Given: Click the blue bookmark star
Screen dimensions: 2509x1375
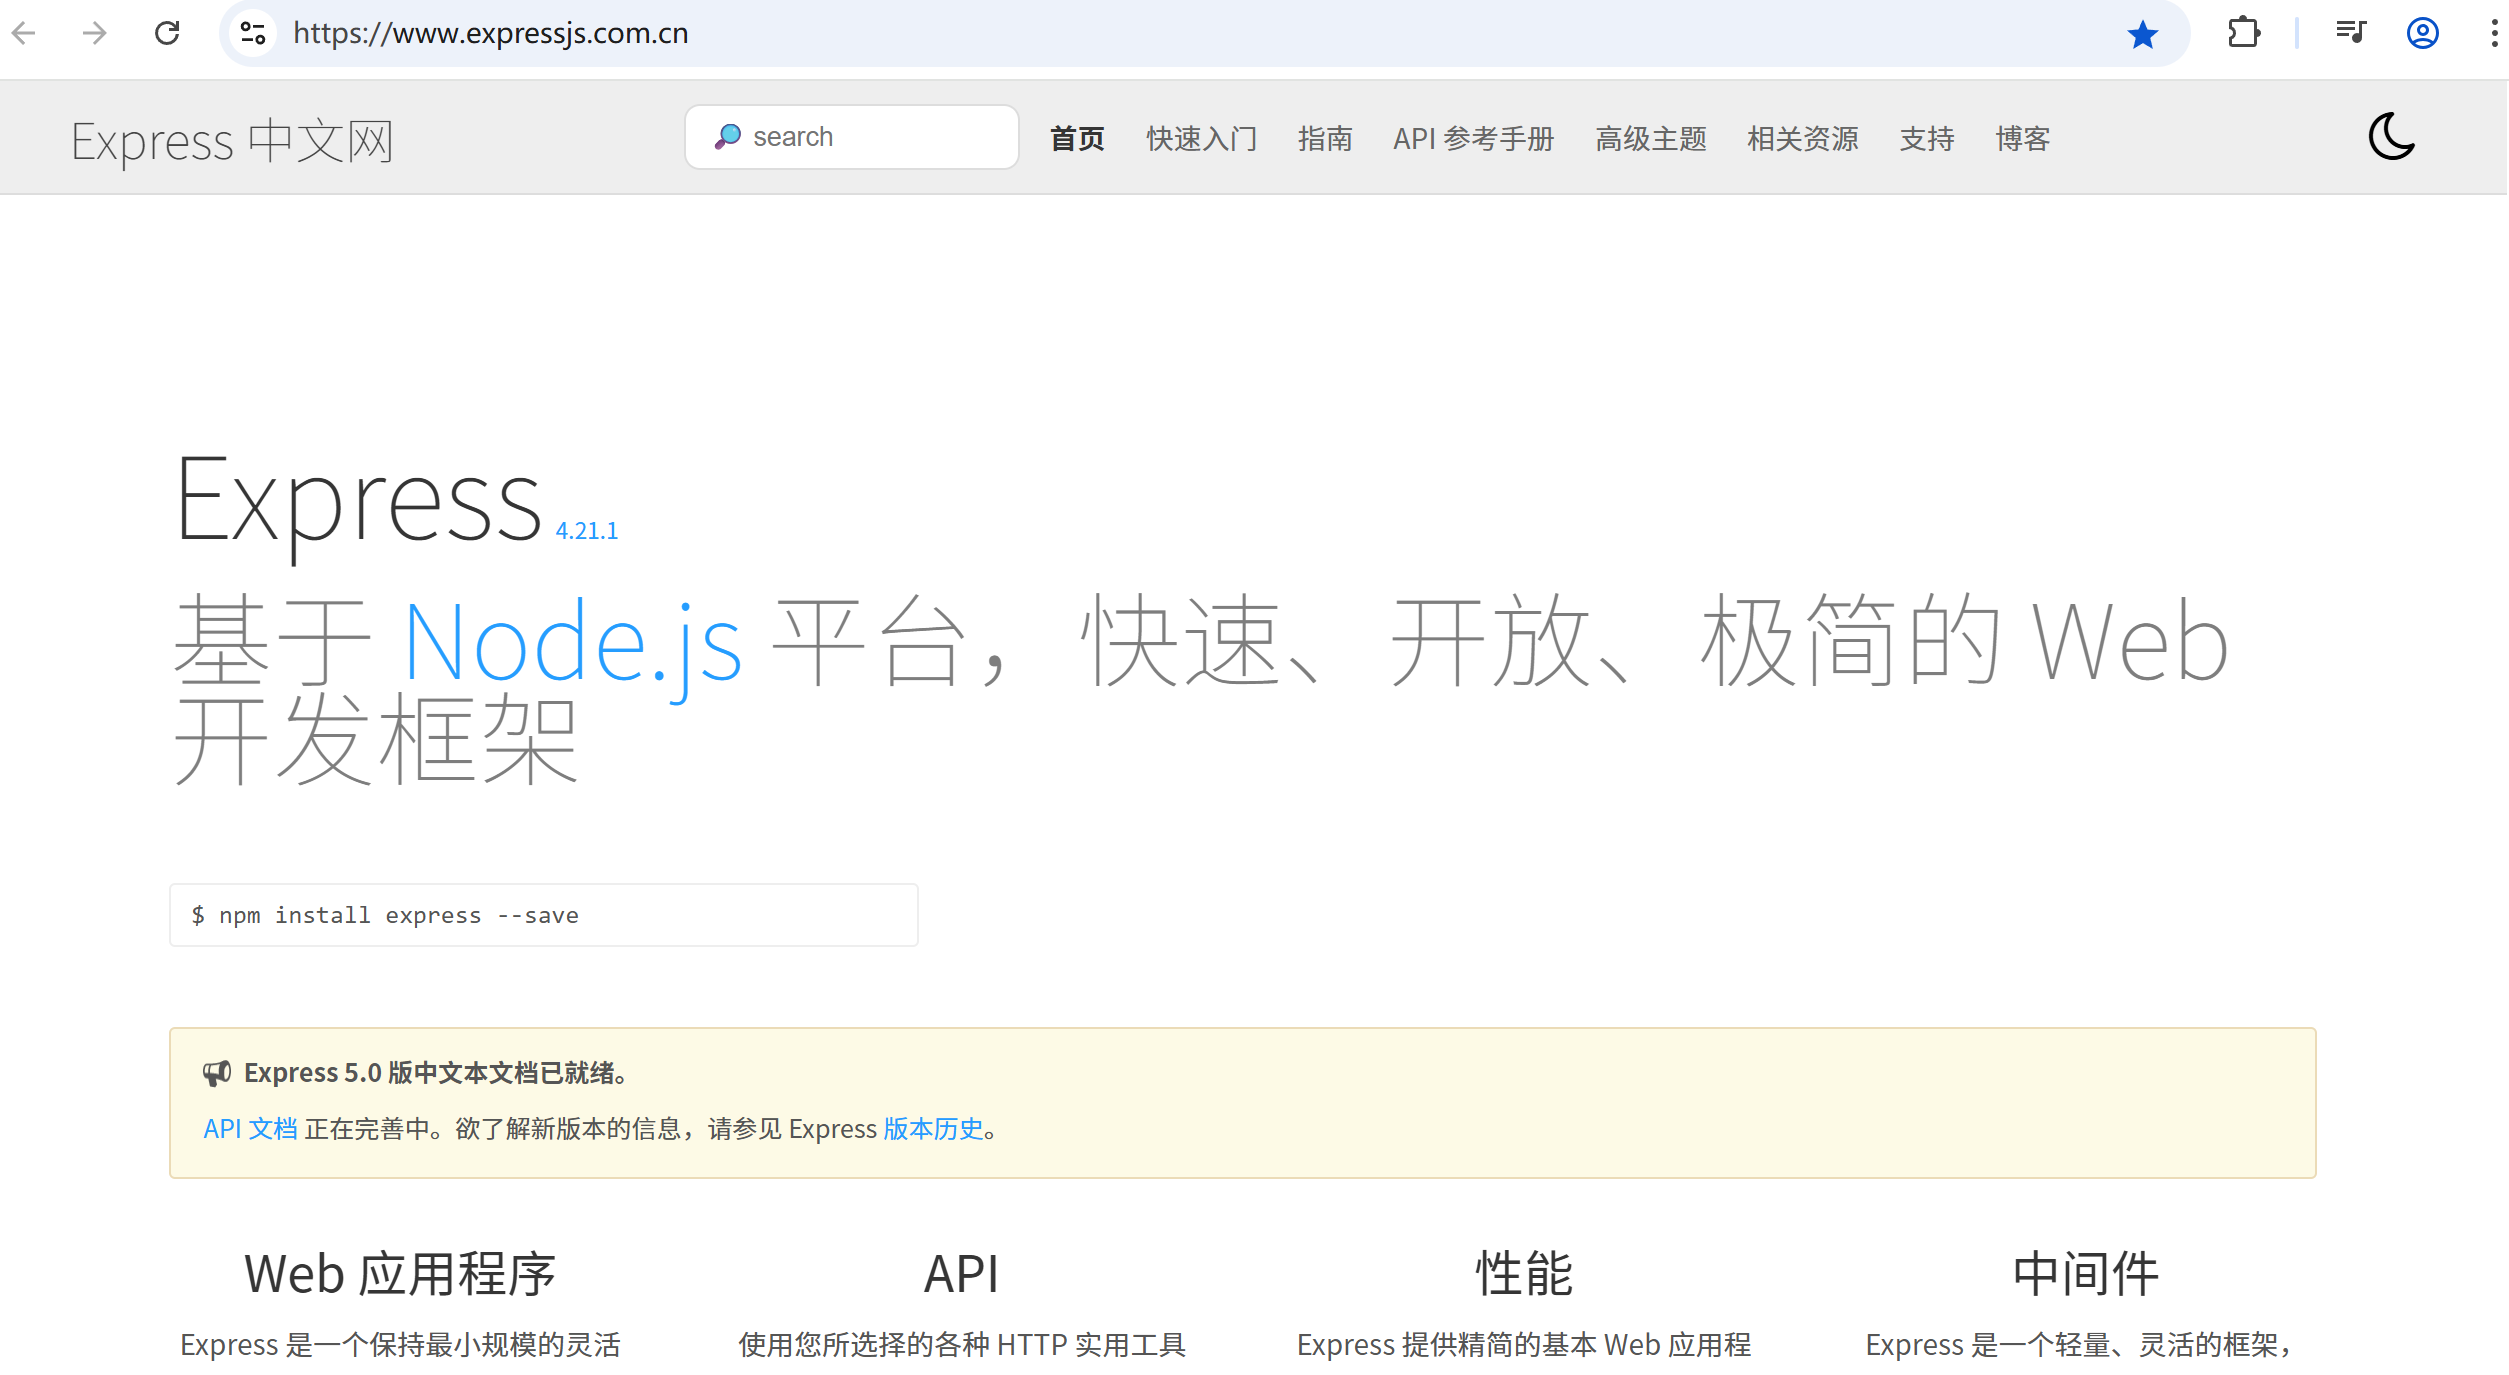Looking at the screenshot, I should [2142, 34].
